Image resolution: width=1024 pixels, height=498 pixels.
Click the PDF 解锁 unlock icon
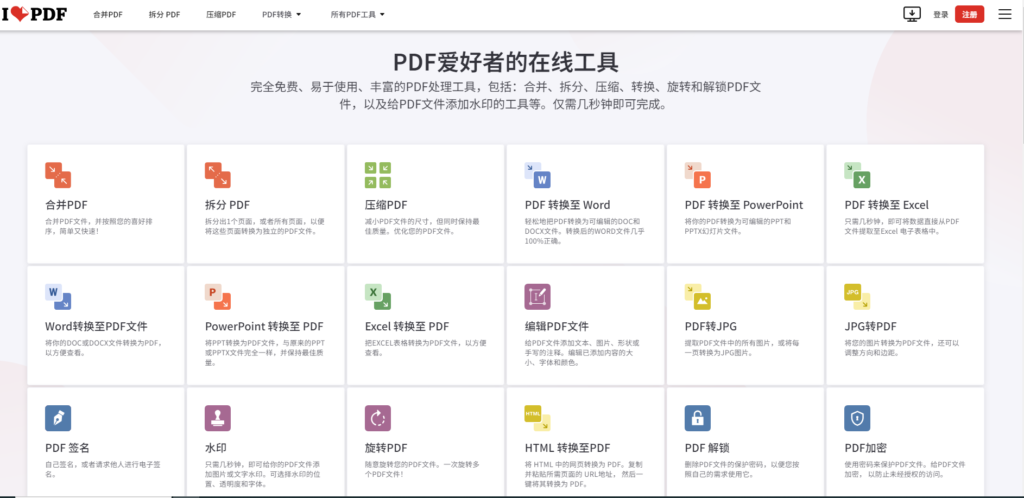697,418
